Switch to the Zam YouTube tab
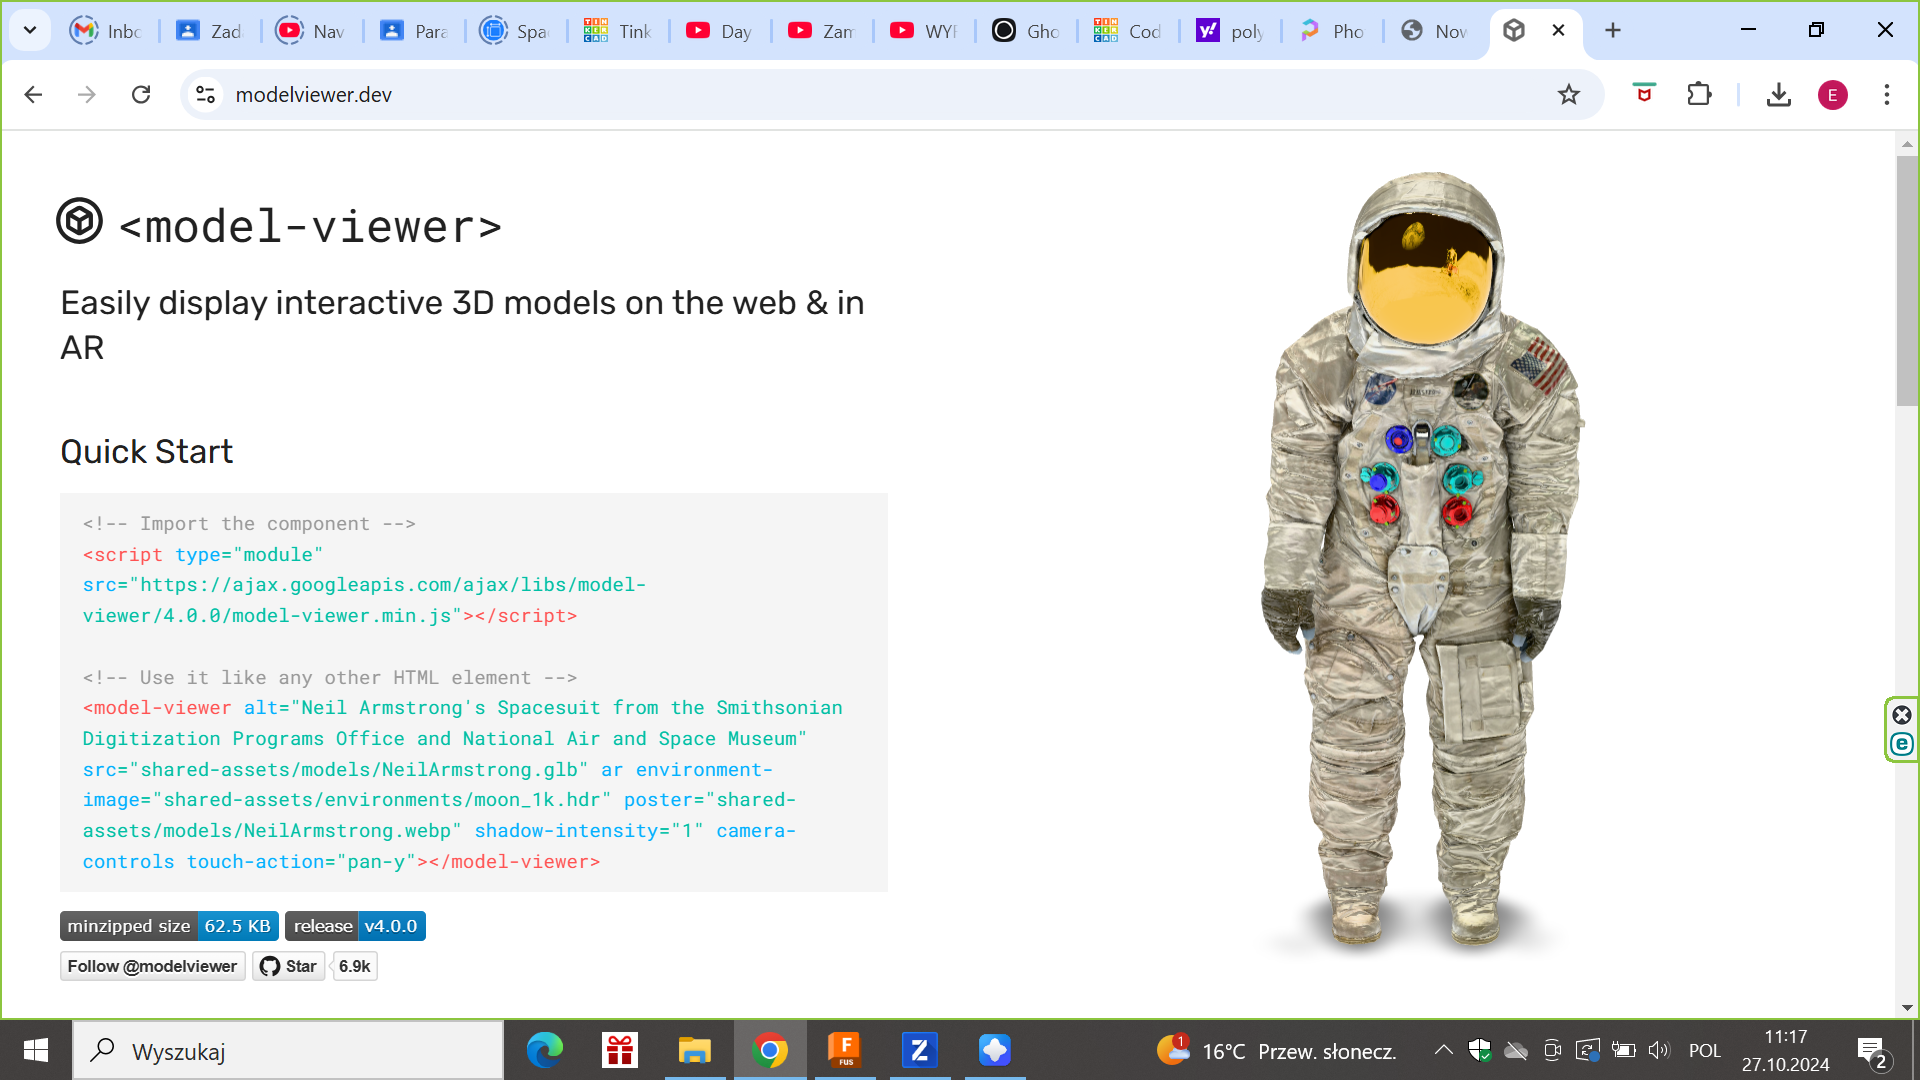 pyautogui.click(x=821, y=31)
